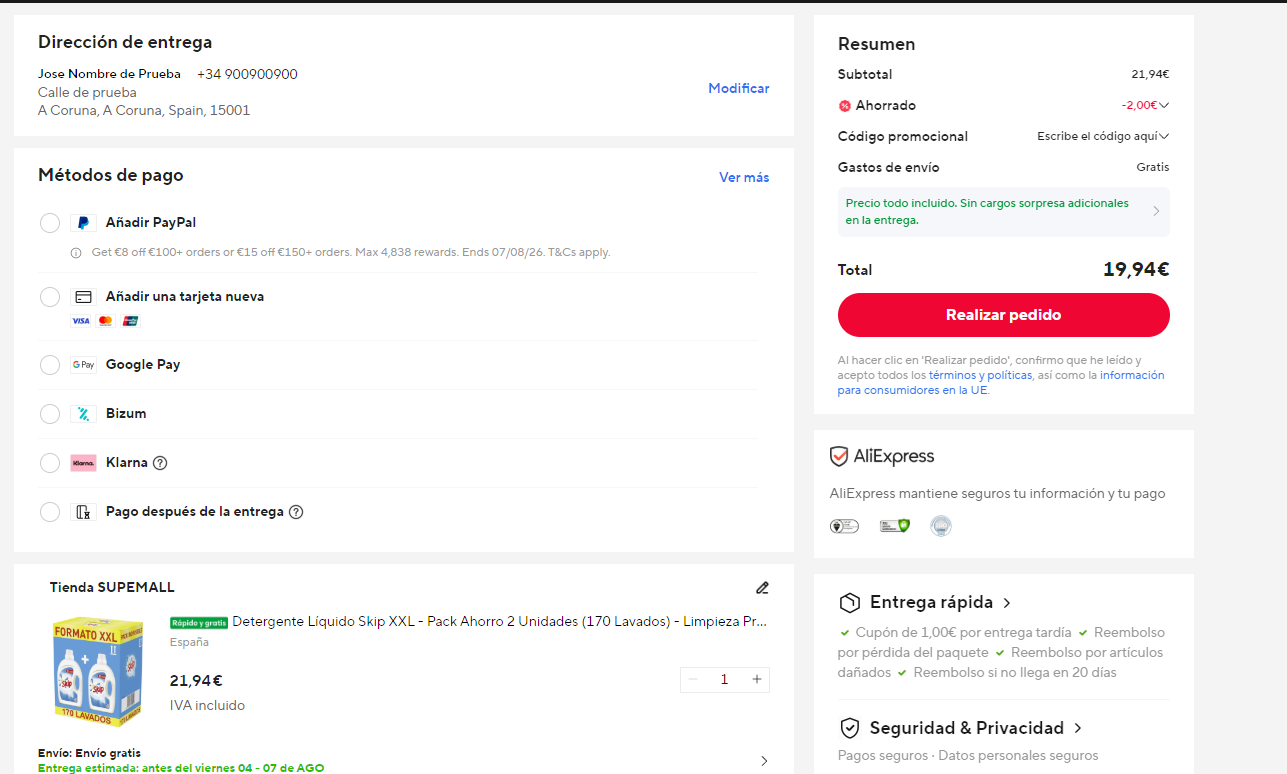1287x774 pixels.
Task: Click the IVA incluido label
Action: click(207, 706)
